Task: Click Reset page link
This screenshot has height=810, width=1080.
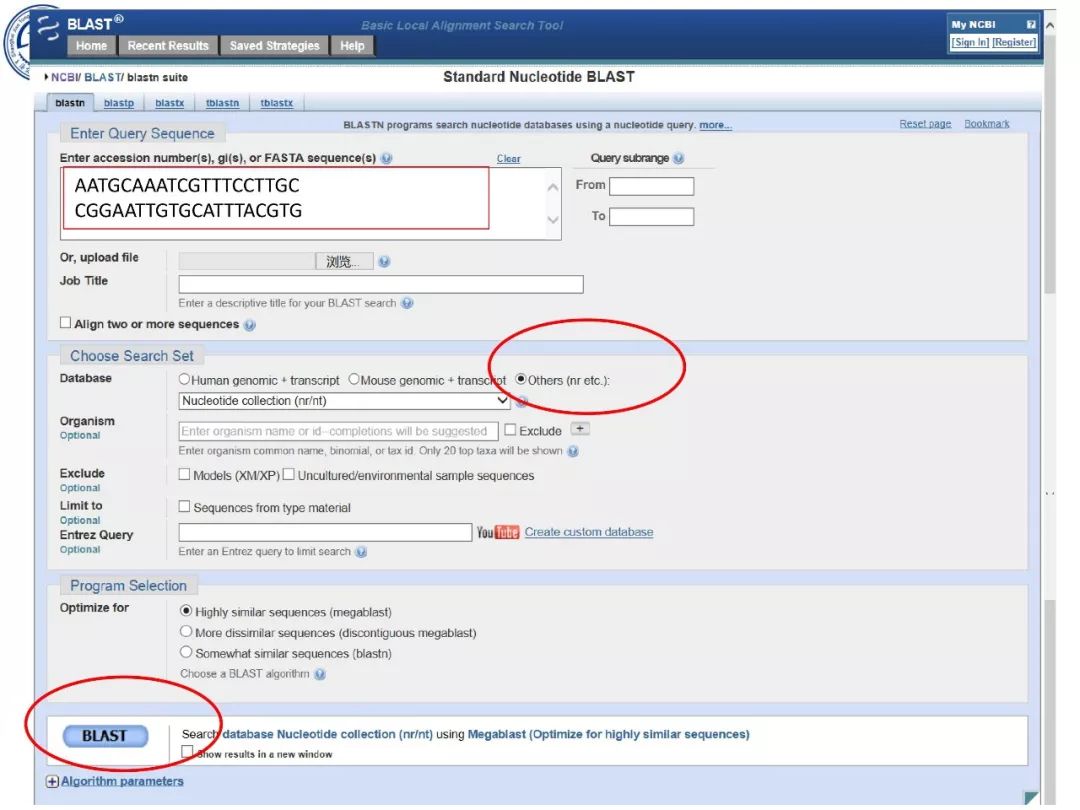Action: pos(925,124)
